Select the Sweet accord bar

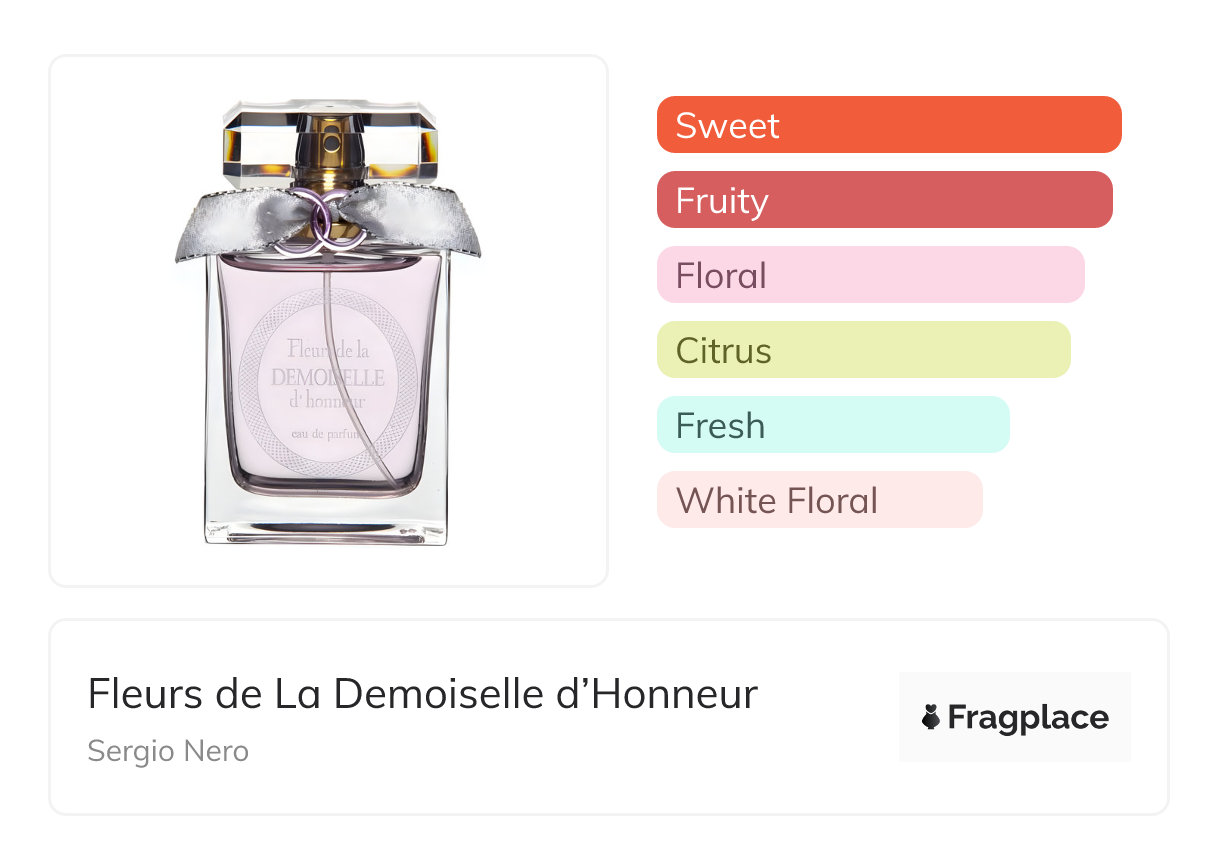(888, 125)
